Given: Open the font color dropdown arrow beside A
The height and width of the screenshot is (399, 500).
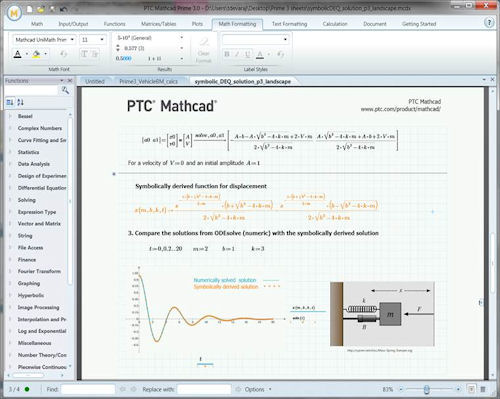Looking at the screenshot, I should tap(27, 54).
